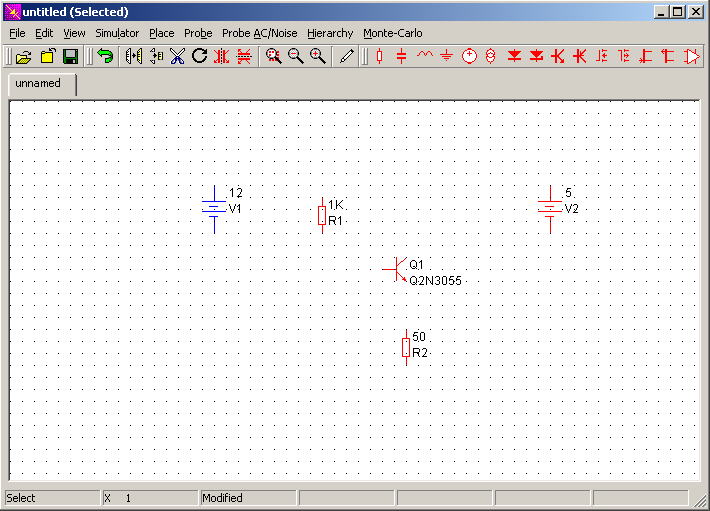Select the V2 battery symbol
Viewport: 710px width, 511px height.
pos(550,209)
